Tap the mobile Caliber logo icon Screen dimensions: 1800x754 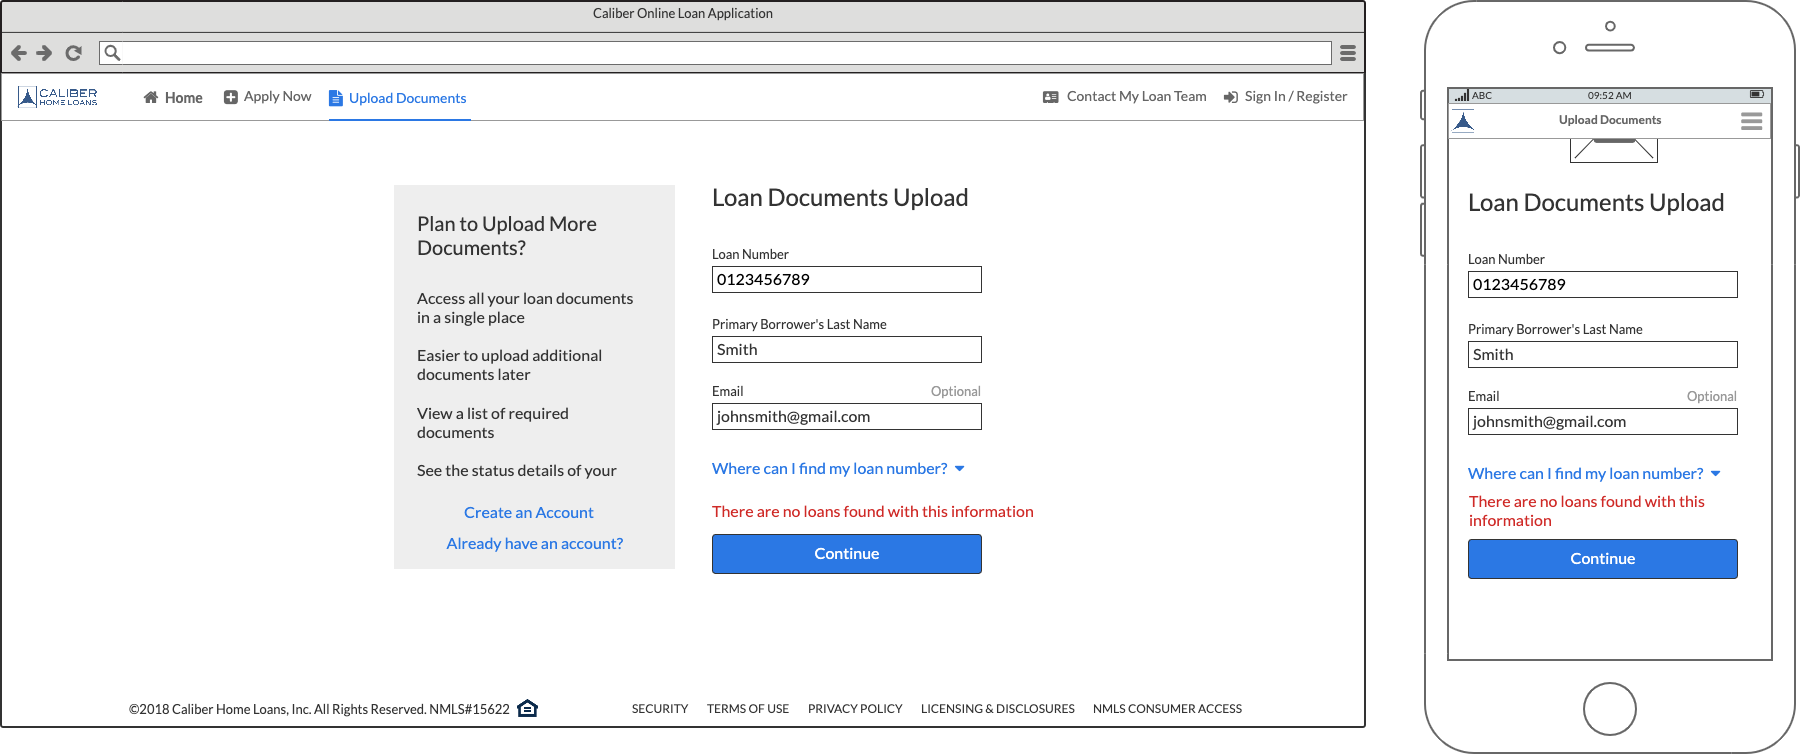pyautogui.click(x=1463, y=122)
